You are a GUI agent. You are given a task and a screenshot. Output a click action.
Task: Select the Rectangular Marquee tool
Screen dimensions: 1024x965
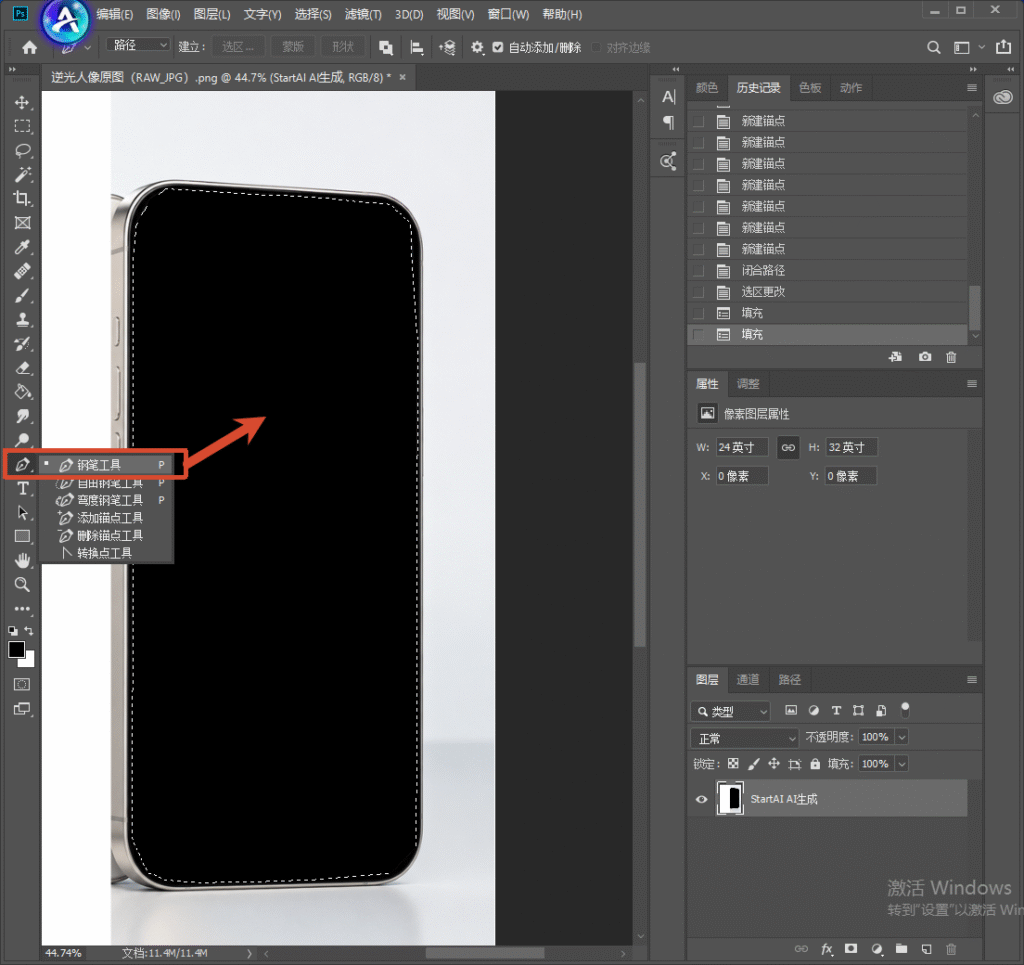[22, 127]
